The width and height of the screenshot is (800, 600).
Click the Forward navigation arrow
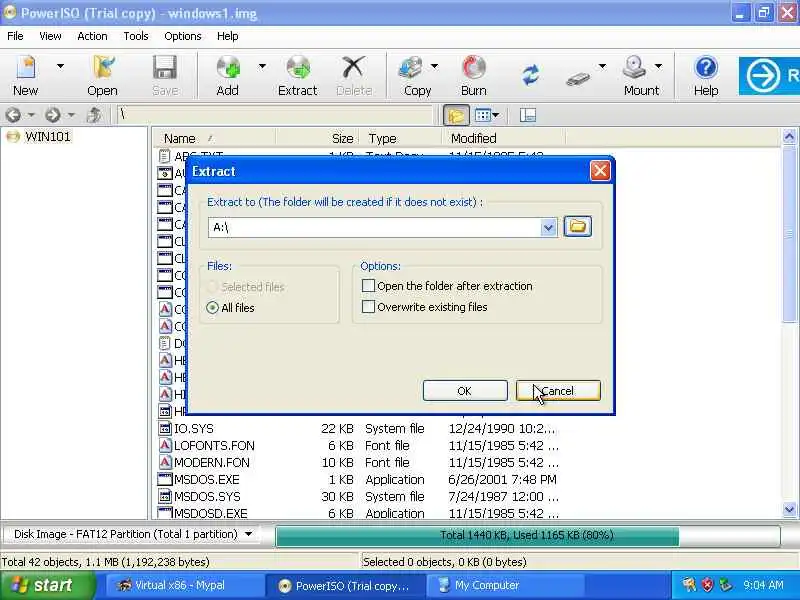coord(53,115)
